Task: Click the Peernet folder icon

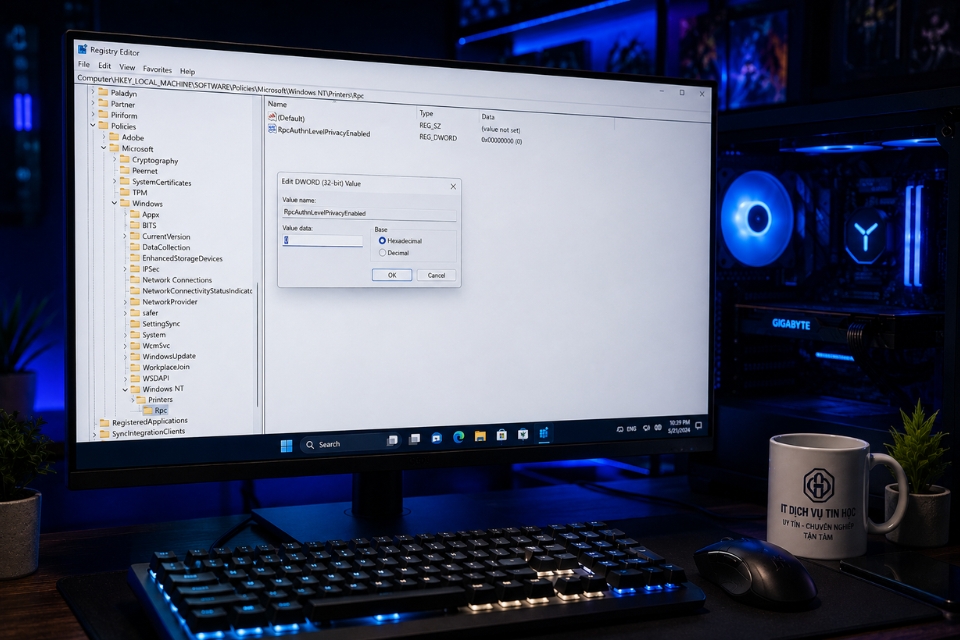Action: pos(125,170)
